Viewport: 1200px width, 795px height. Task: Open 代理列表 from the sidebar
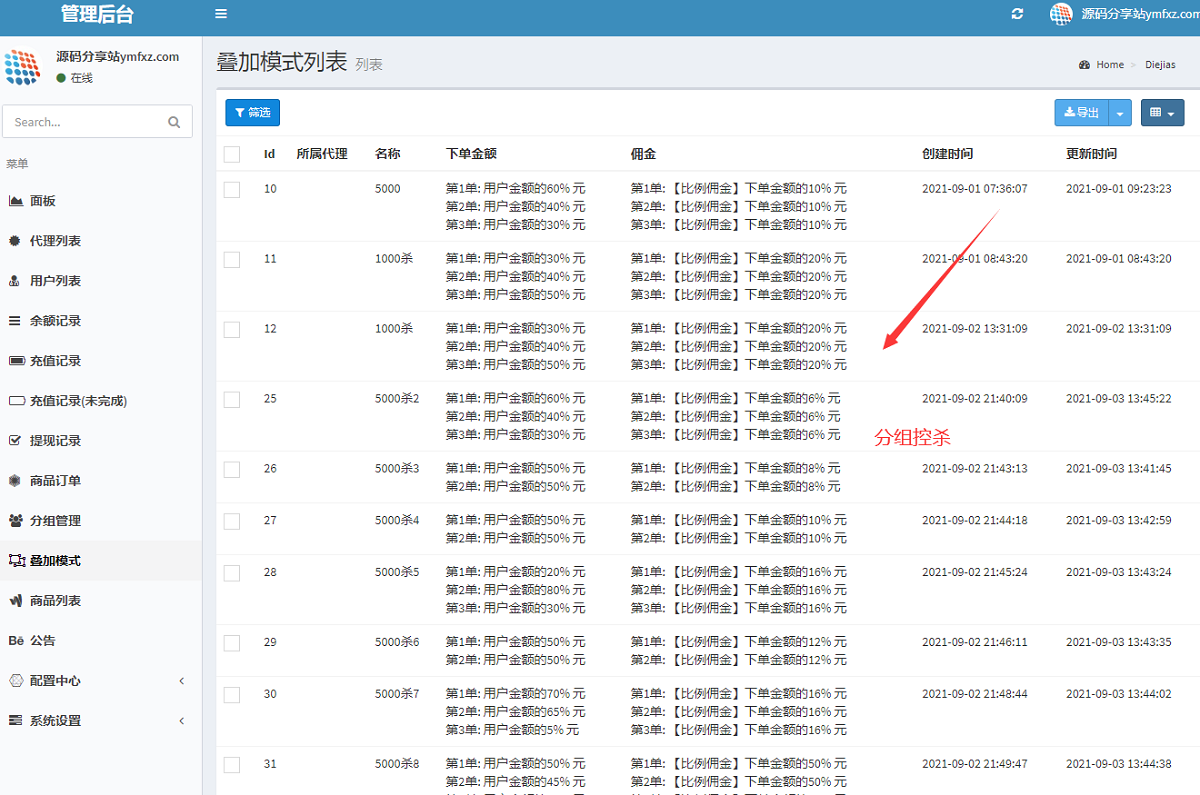point(55,241)
